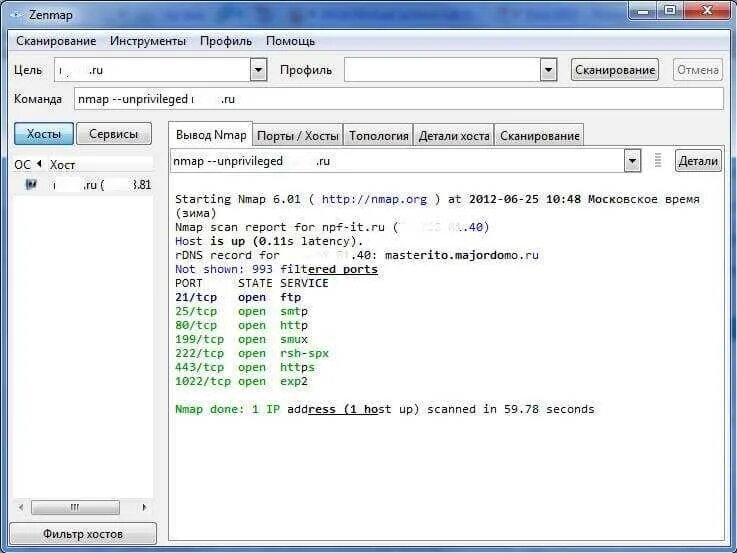This screenshot has height=553, width=737.
Task: Click the Цель target input field
Action: click(152, 70)
